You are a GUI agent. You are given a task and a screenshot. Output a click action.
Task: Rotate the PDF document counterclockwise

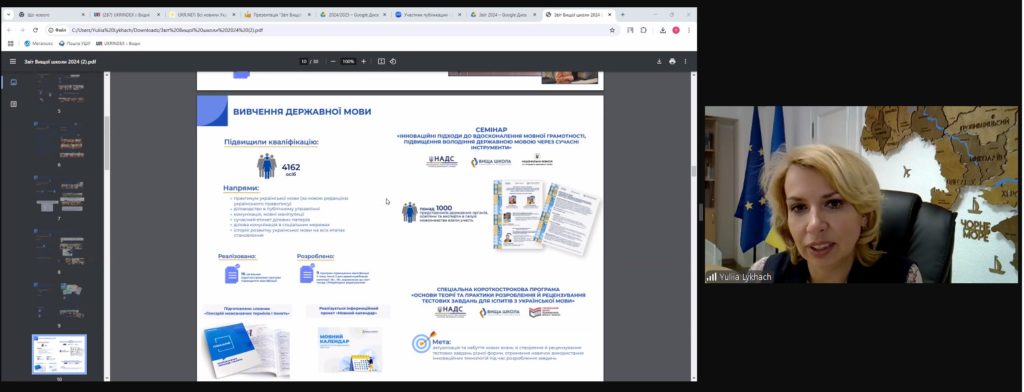[393, 61]
